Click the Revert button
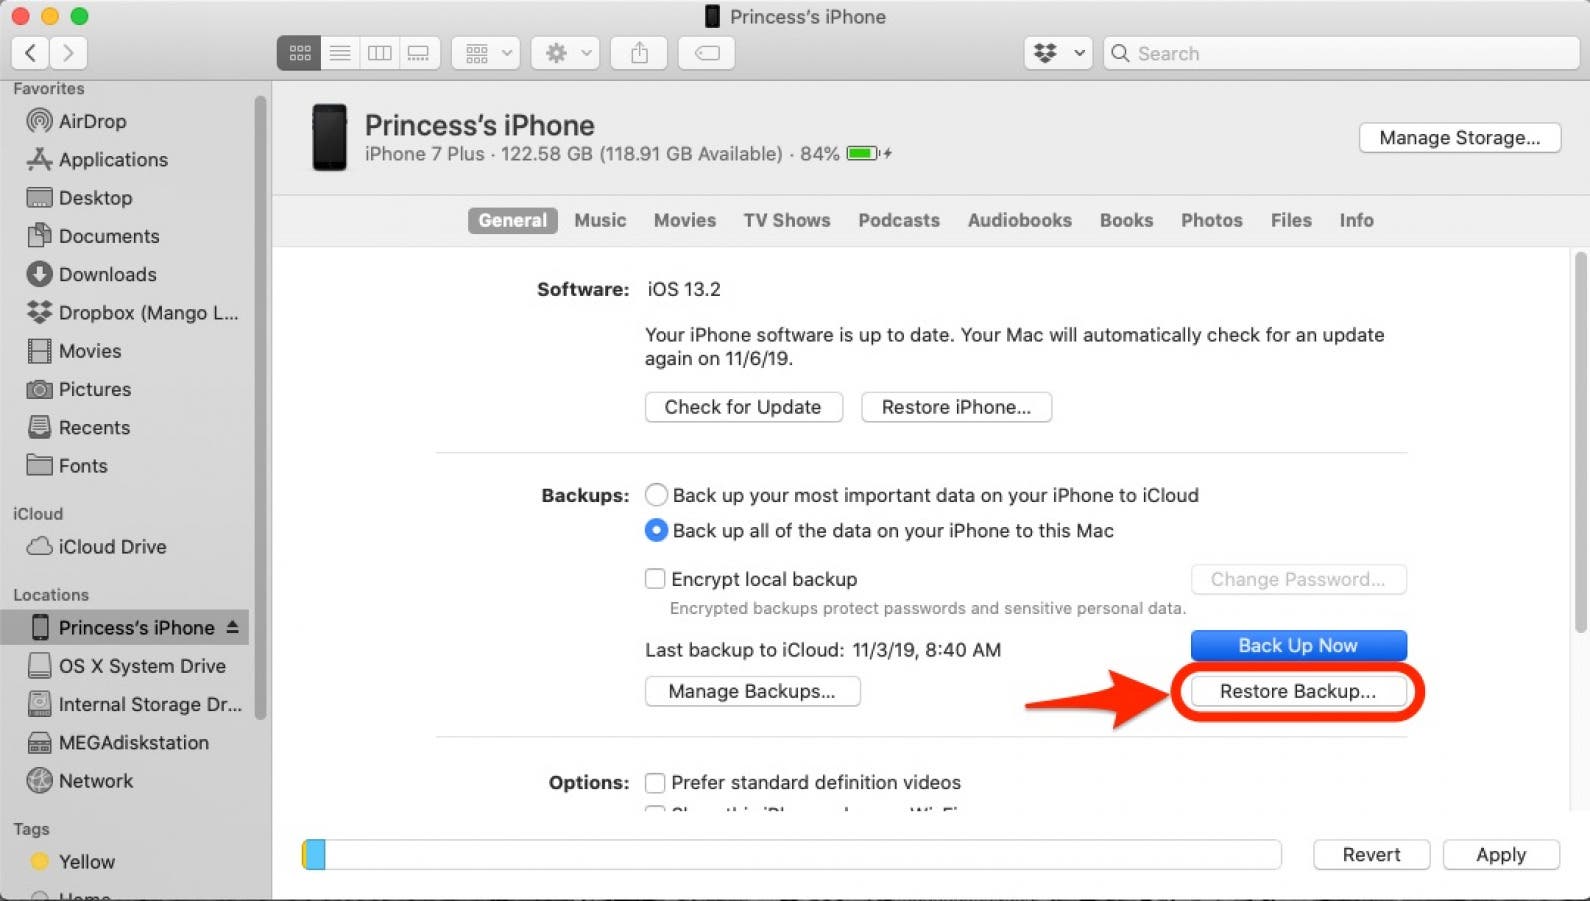Viewport: 1590px width, 901px height. point(1371,855)
